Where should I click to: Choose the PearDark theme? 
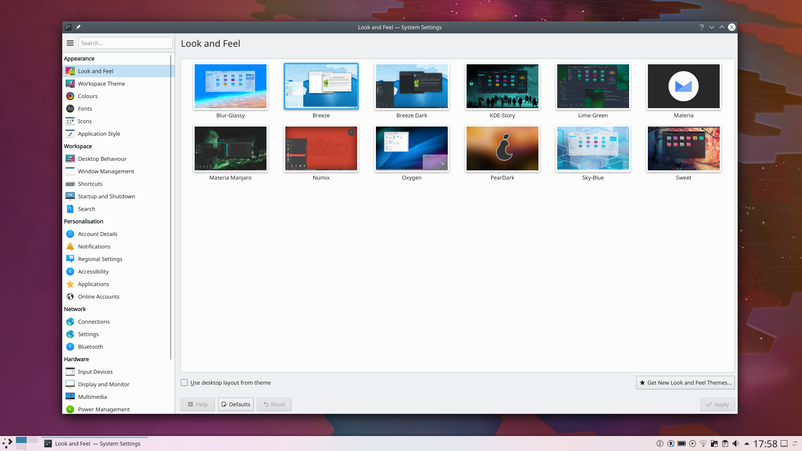pos(502,149)
